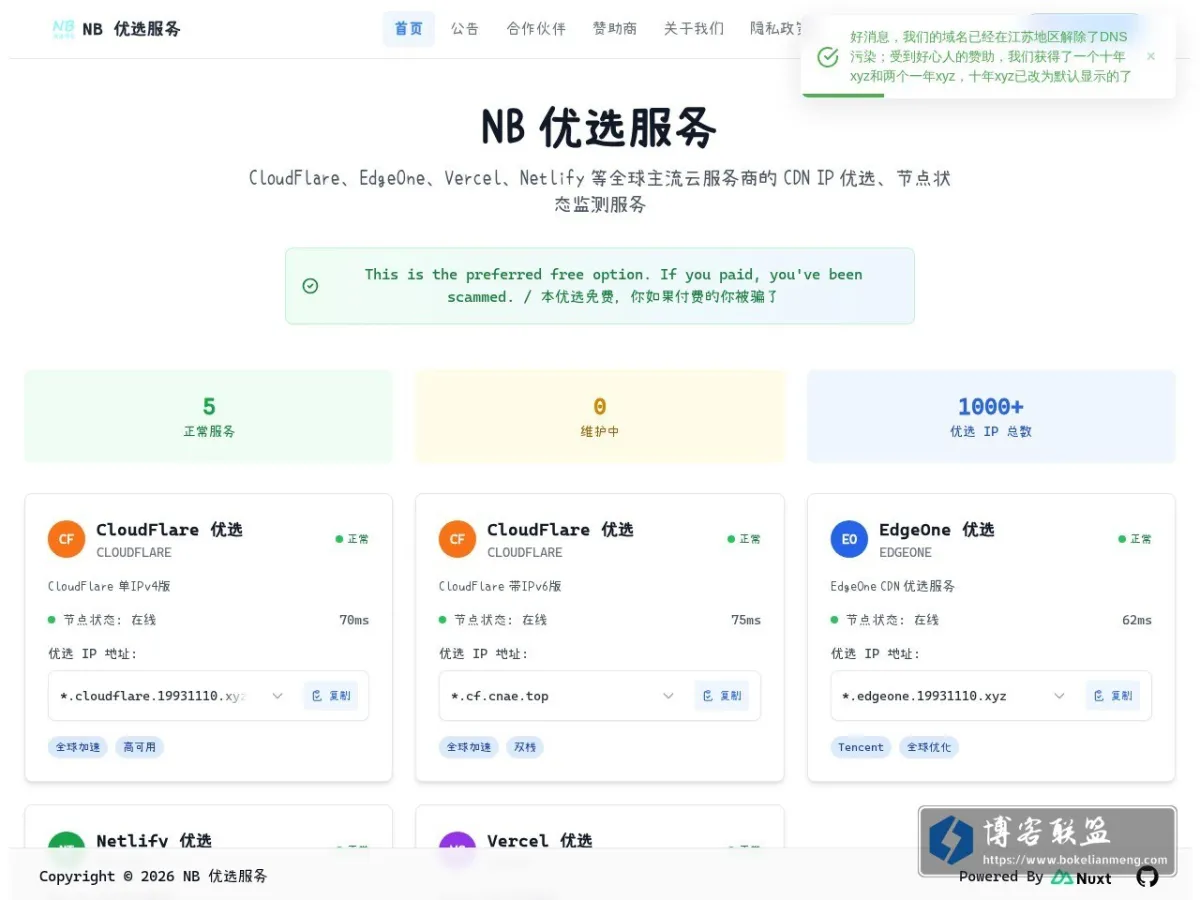
Task: Click the Nuxt logo in footer
Action: click(x=1081, y=877)
